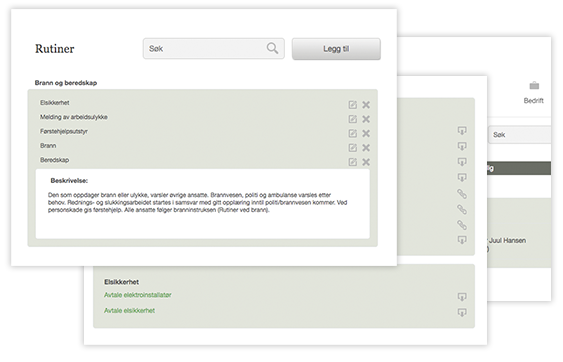This screenshot has width=563, height=362.
Task: Delete the Elsikkerhet routine in Rutiner
Action: [366, 105]
